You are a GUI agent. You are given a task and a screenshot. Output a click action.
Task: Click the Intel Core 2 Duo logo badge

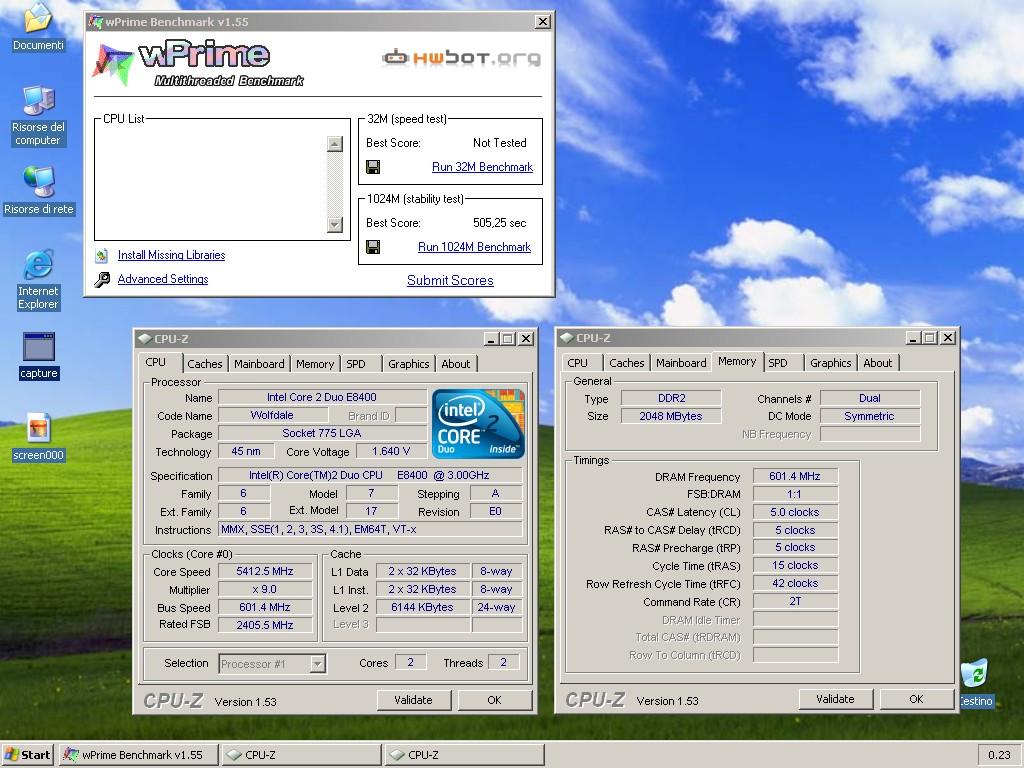click(478, 424)
